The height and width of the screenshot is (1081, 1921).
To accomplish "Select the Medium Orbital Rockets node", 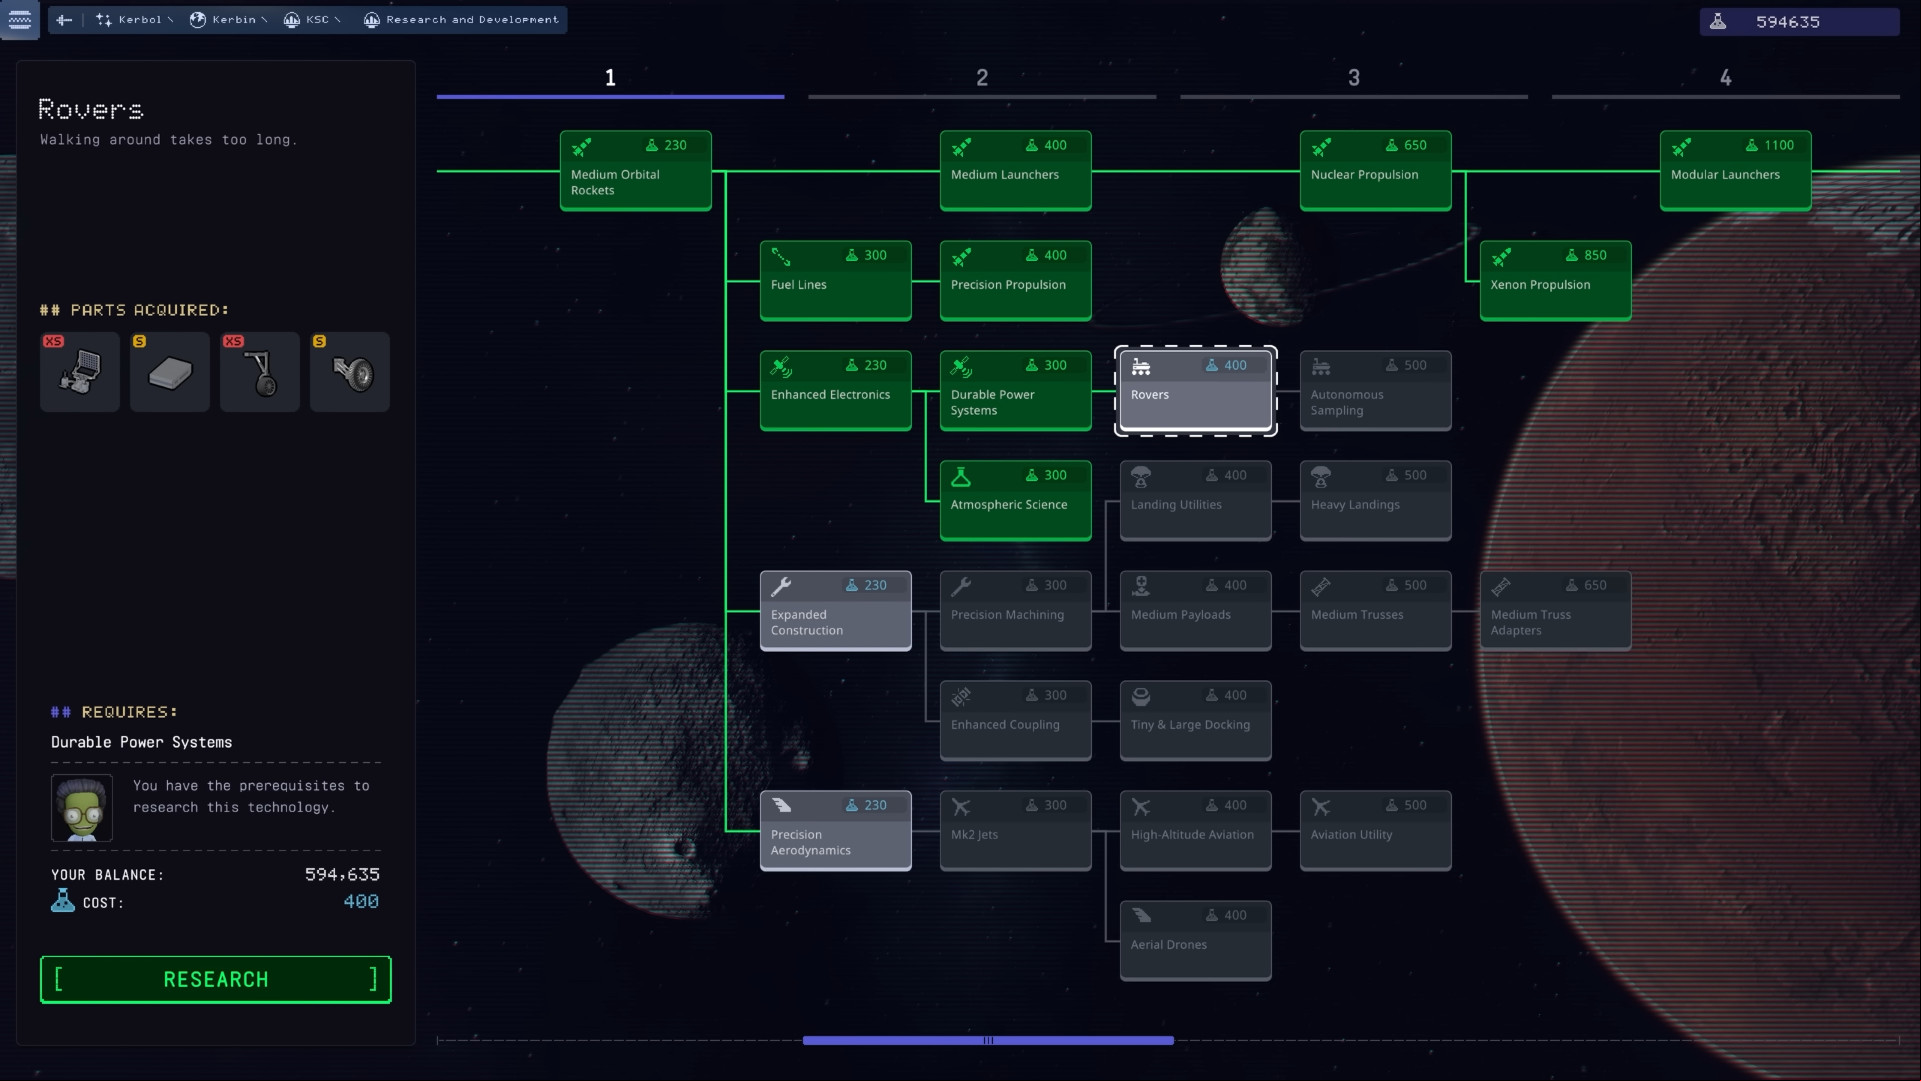I will tap(636, 170).
